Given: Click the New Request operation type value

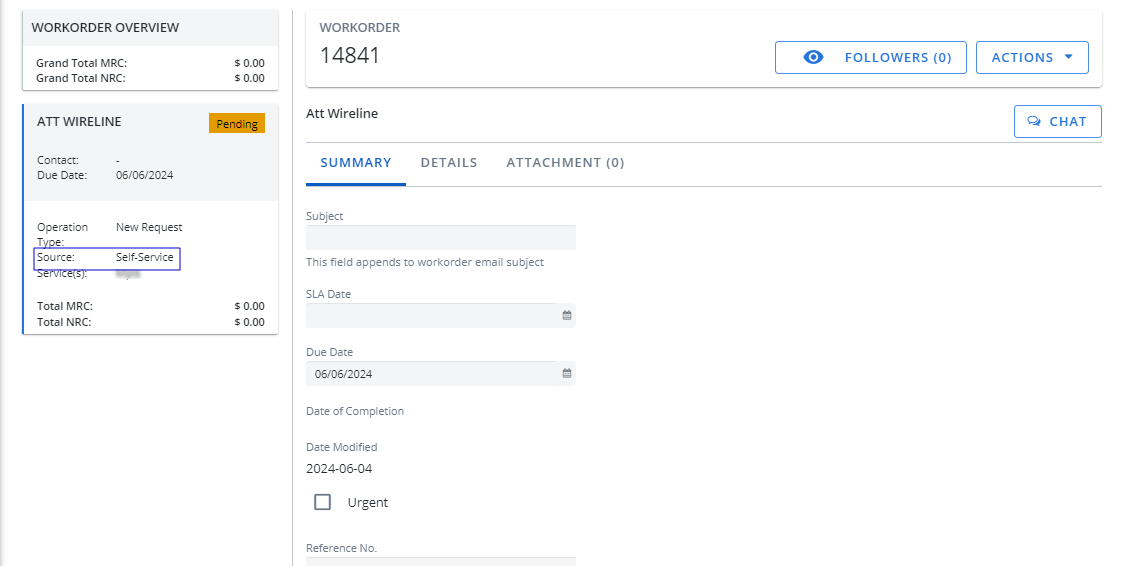Looking at the screenshot, I should click(x=149, y=227).
